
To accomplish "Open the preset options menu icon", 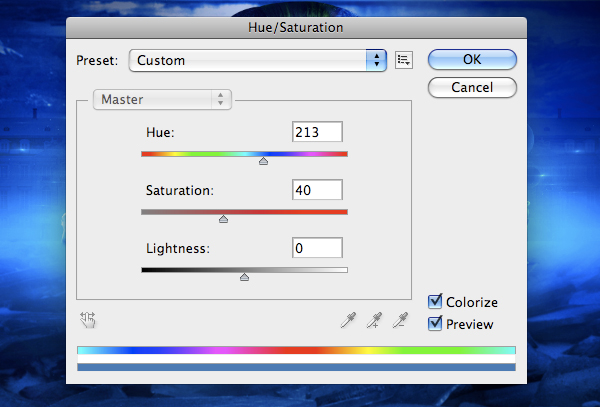I will pyautogui.click(x=404, y=60).
